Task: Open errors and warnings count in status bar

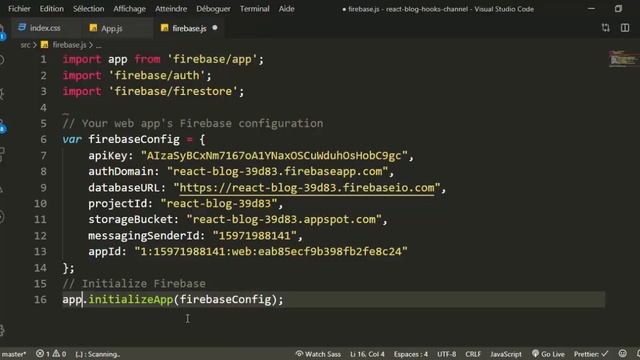Action: coord(51,354)
